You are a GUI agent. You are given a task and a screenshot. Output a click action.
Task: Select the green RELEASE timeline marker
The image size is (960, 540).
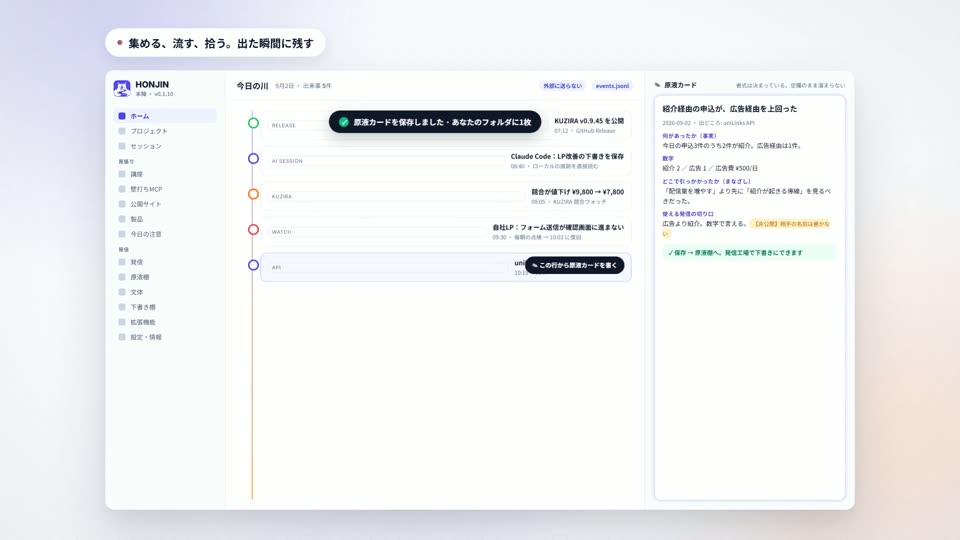click(253, 123)
